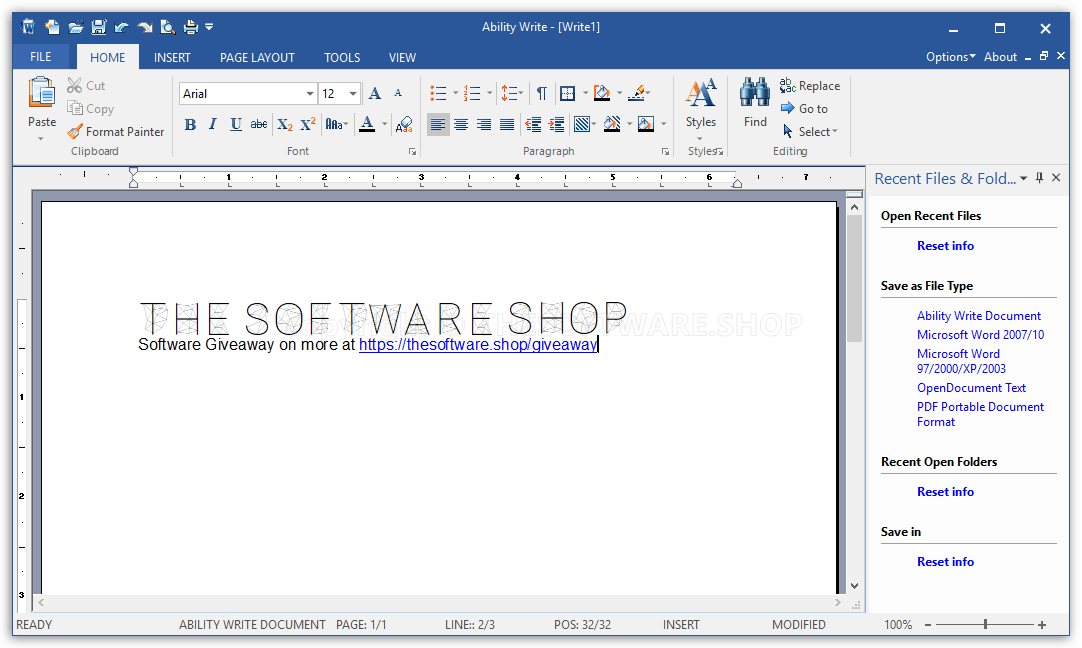Click Undo in the quick access toolbar
The width and height of the screenshot is (1082, 648).
(x=122, y=27)
